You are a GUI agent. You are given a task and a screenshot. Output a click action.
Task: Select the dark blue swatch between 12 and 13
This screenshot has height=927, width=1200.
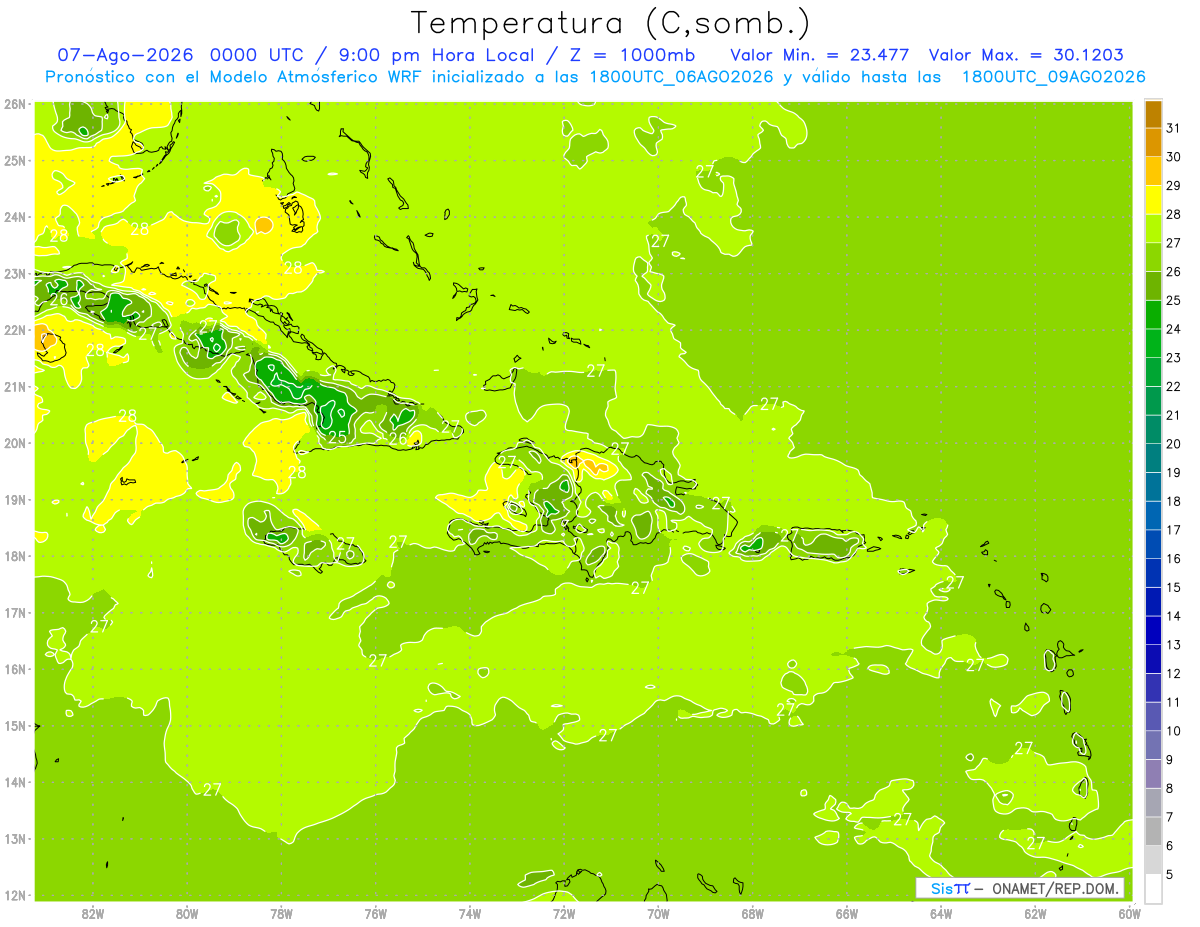click(1153, 659)
